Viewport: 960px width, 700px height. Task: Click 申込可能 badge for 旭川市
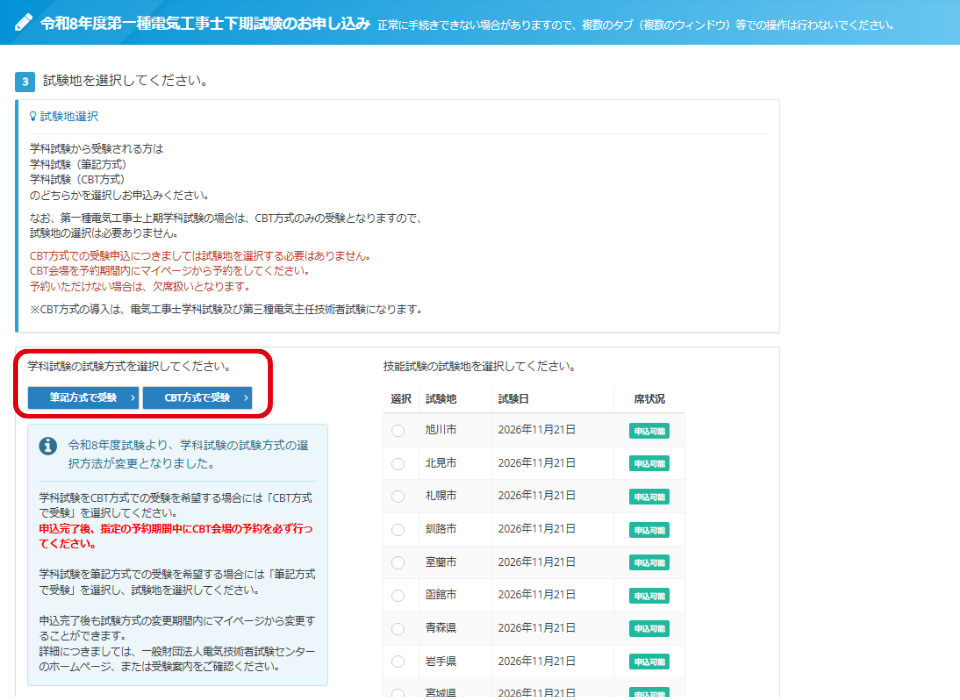pos(649,431)
